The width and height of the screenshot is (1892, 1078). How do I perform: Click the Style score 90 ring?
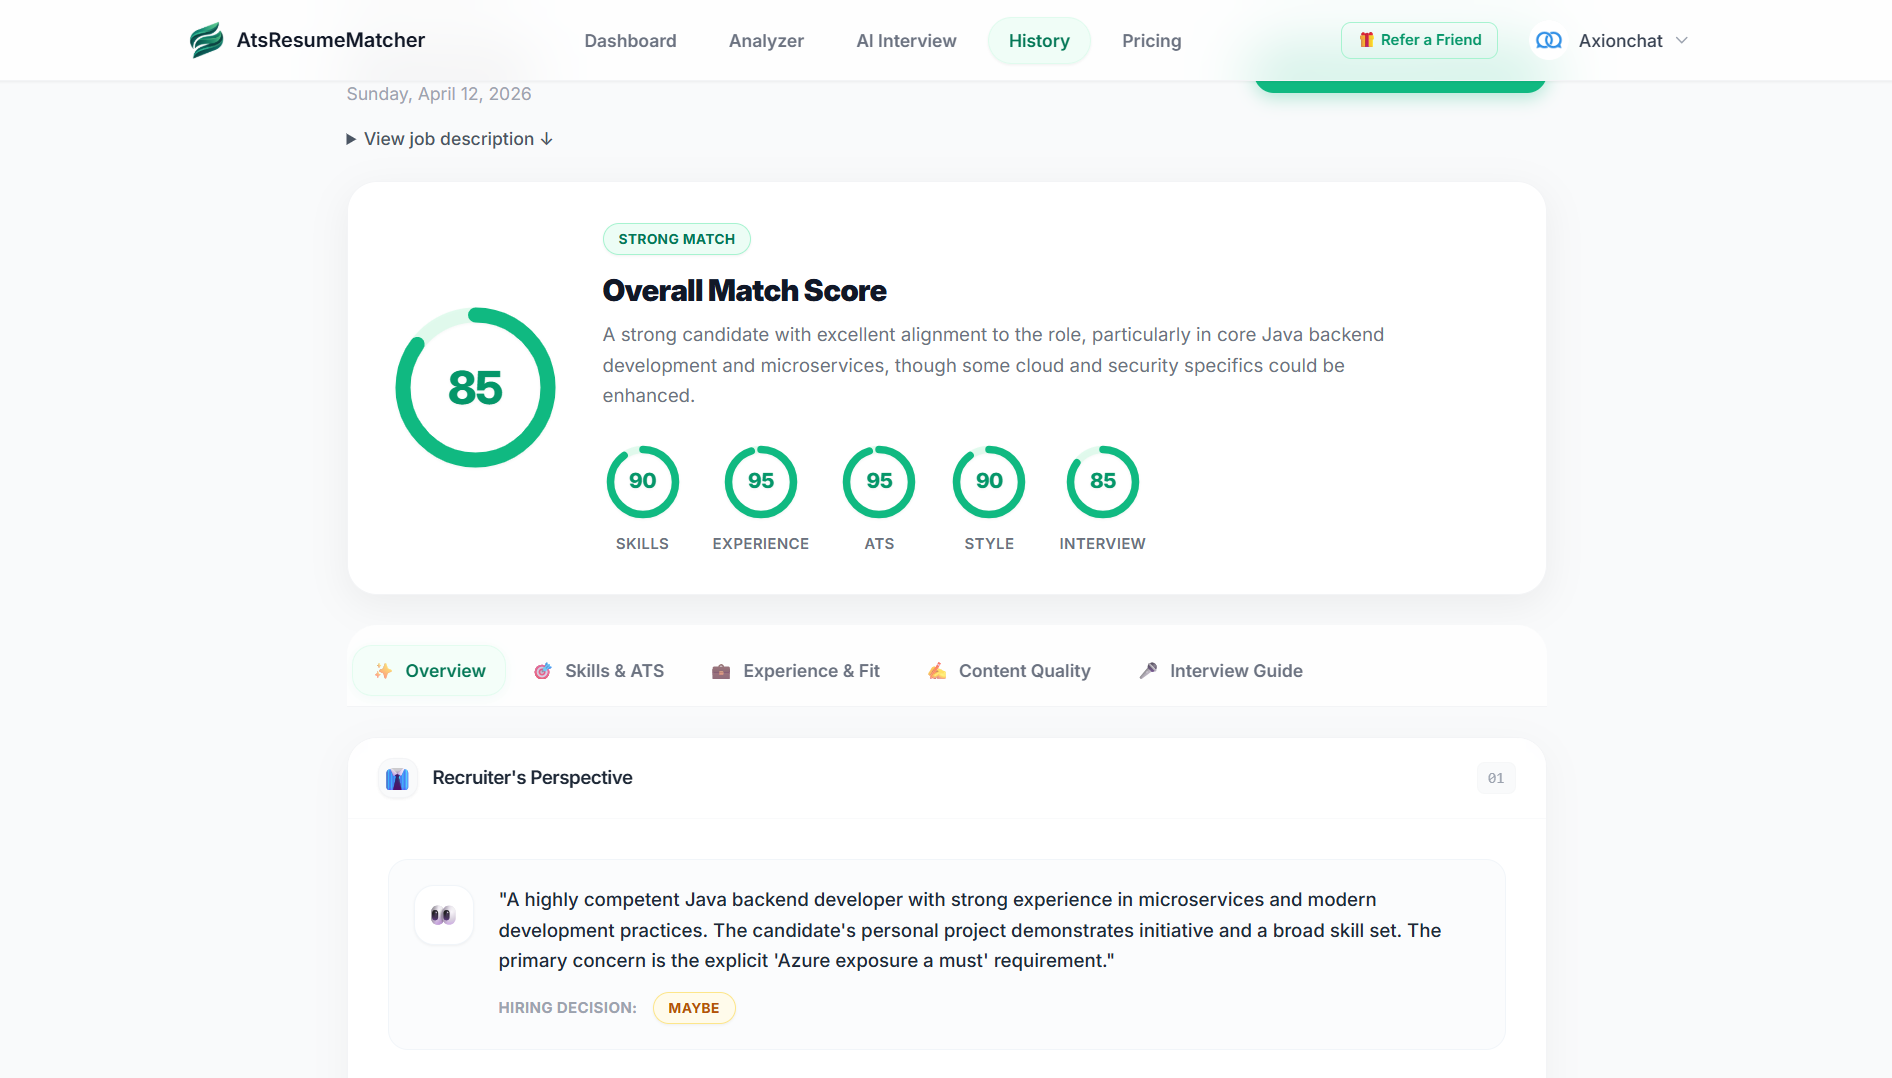coord(989,481)
